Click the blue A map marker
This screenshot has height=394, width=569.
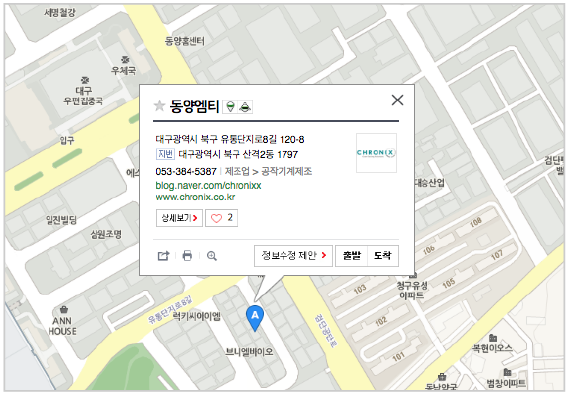255,317
